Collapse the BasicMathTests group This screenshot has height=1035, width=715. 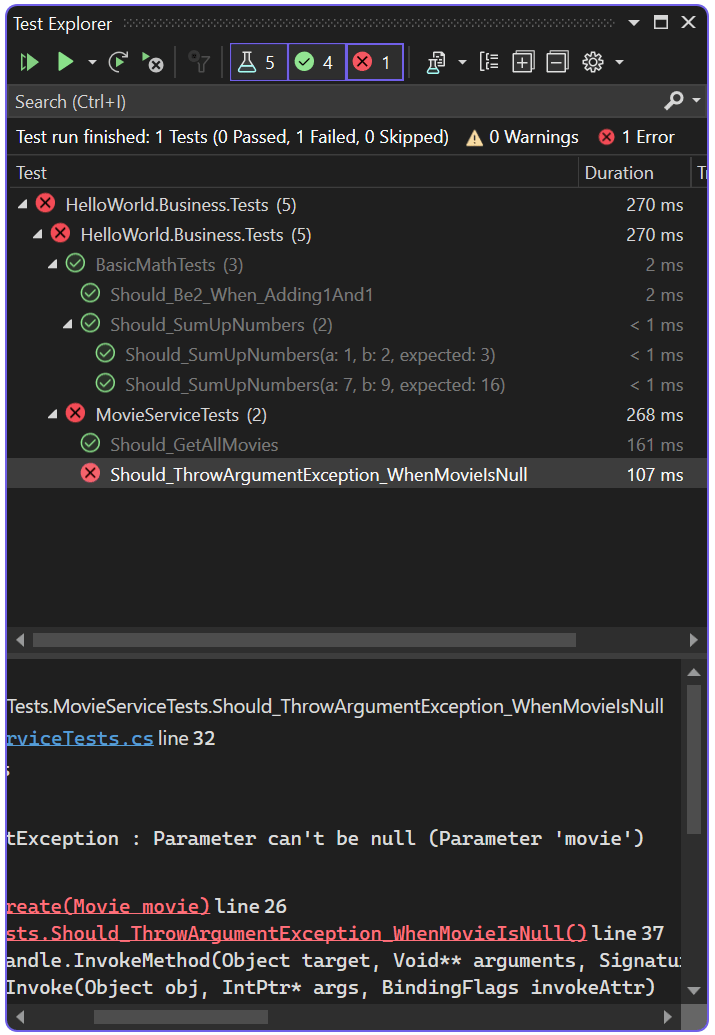coord(52,263)
